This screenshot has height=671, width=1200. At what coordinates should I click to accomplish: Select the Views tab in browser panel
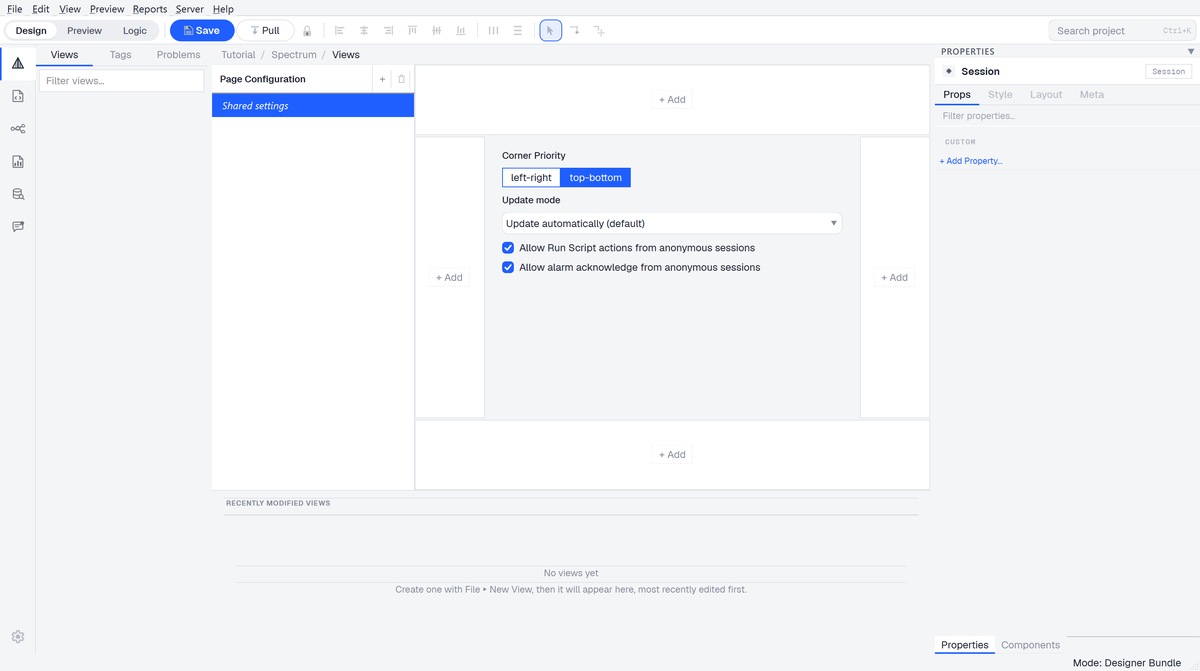(64, 55)
